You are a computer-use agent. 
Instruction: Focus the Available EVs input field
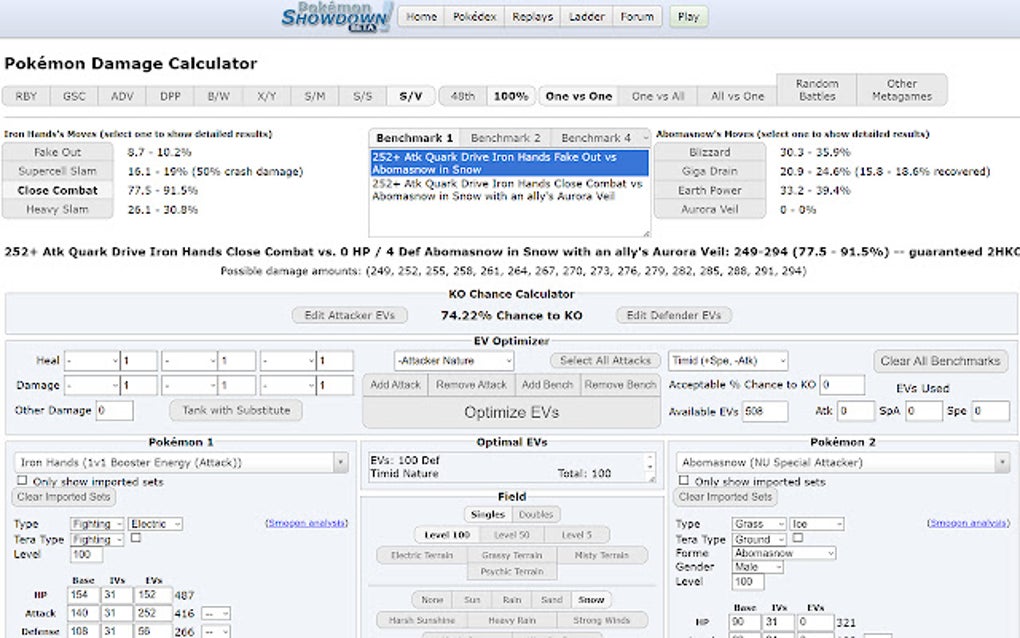click(x=764, y=411)
